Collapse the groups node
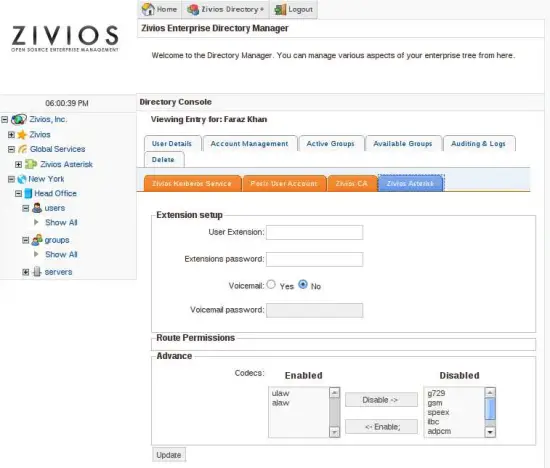The width and height of the screenshot is (550, 468). coord(26,240)
